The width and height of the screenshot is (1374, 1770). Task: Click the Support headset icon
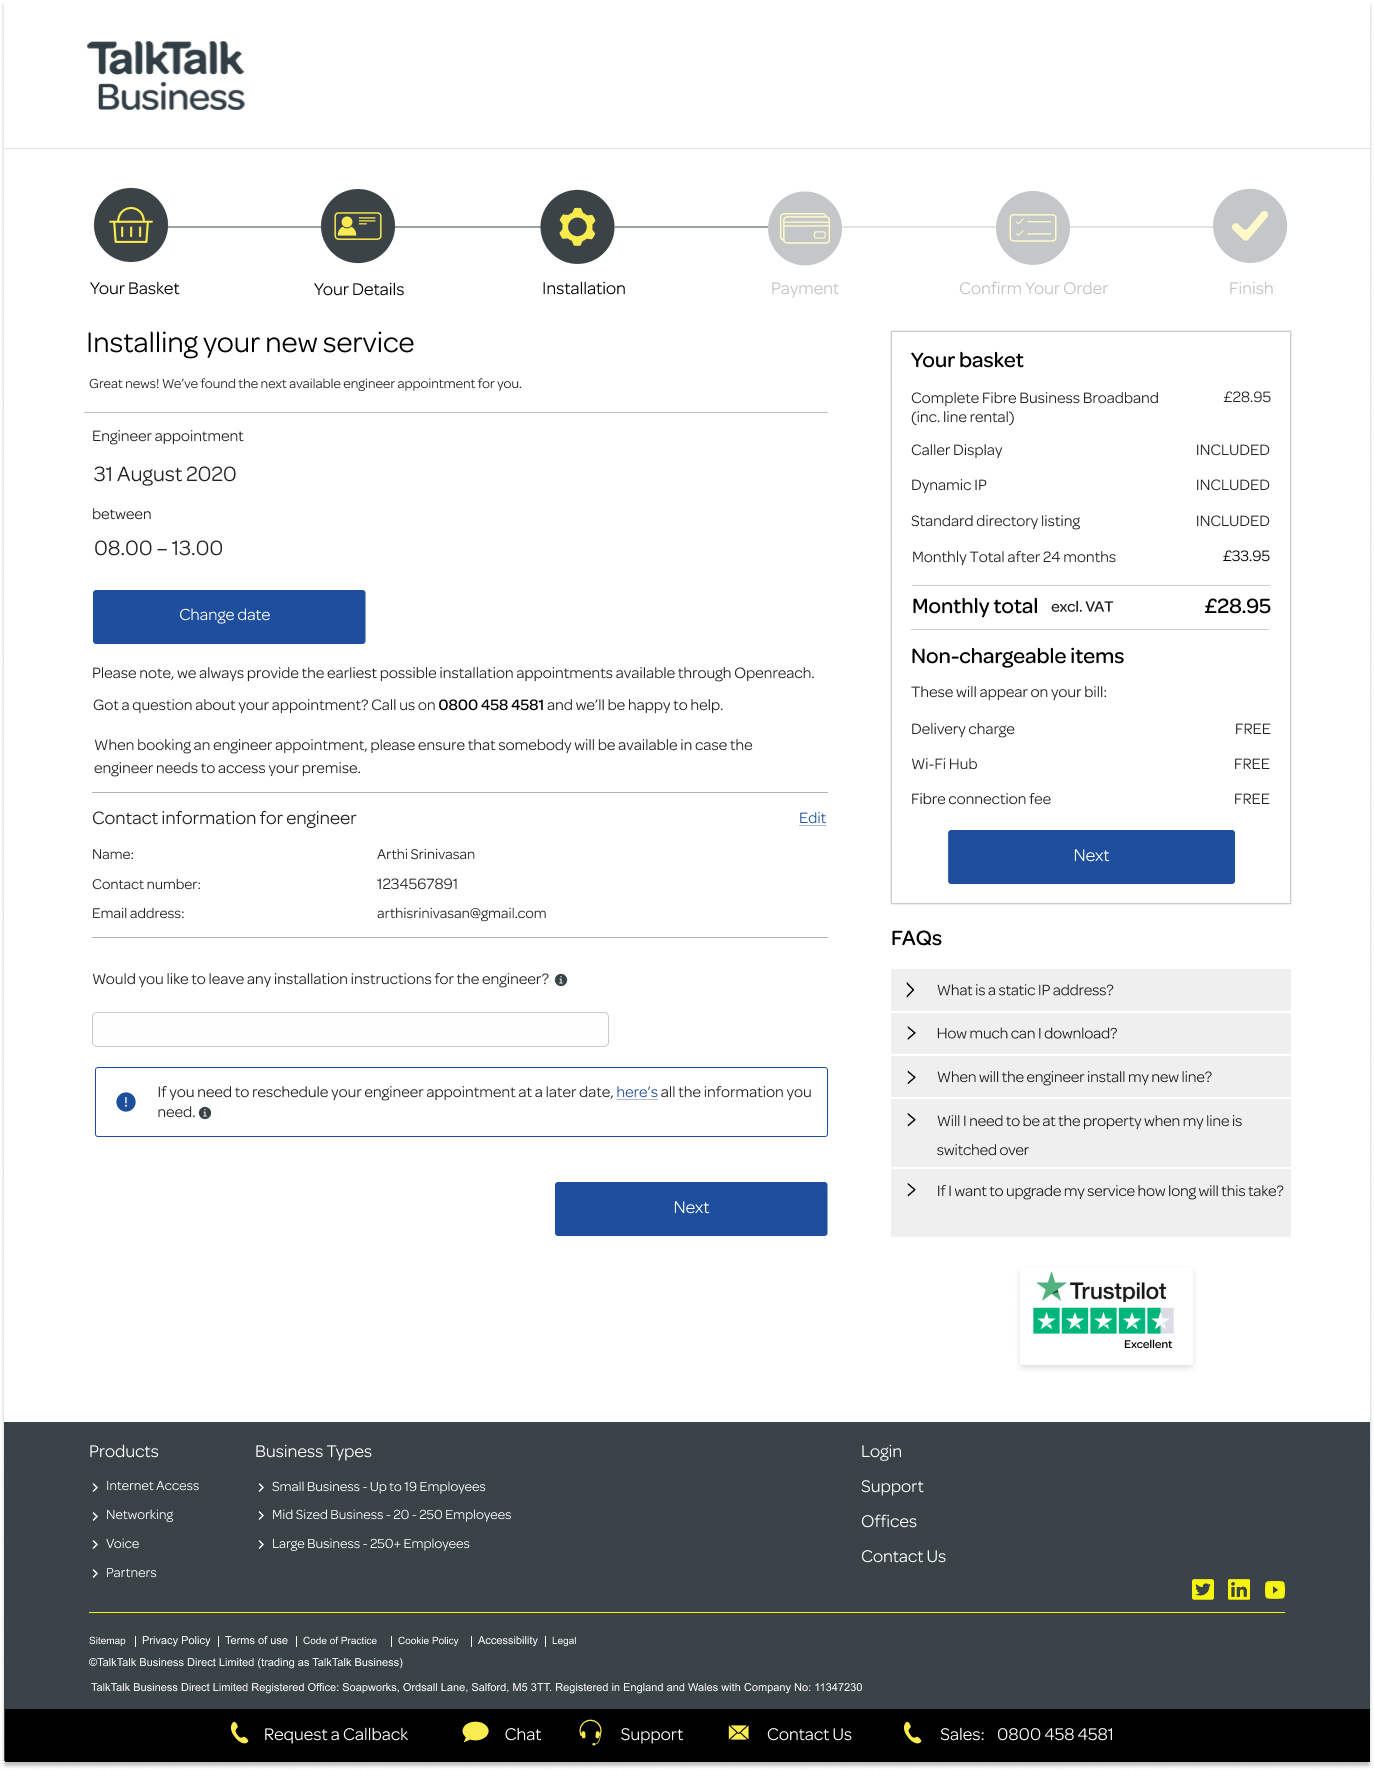click(591, 1733)
